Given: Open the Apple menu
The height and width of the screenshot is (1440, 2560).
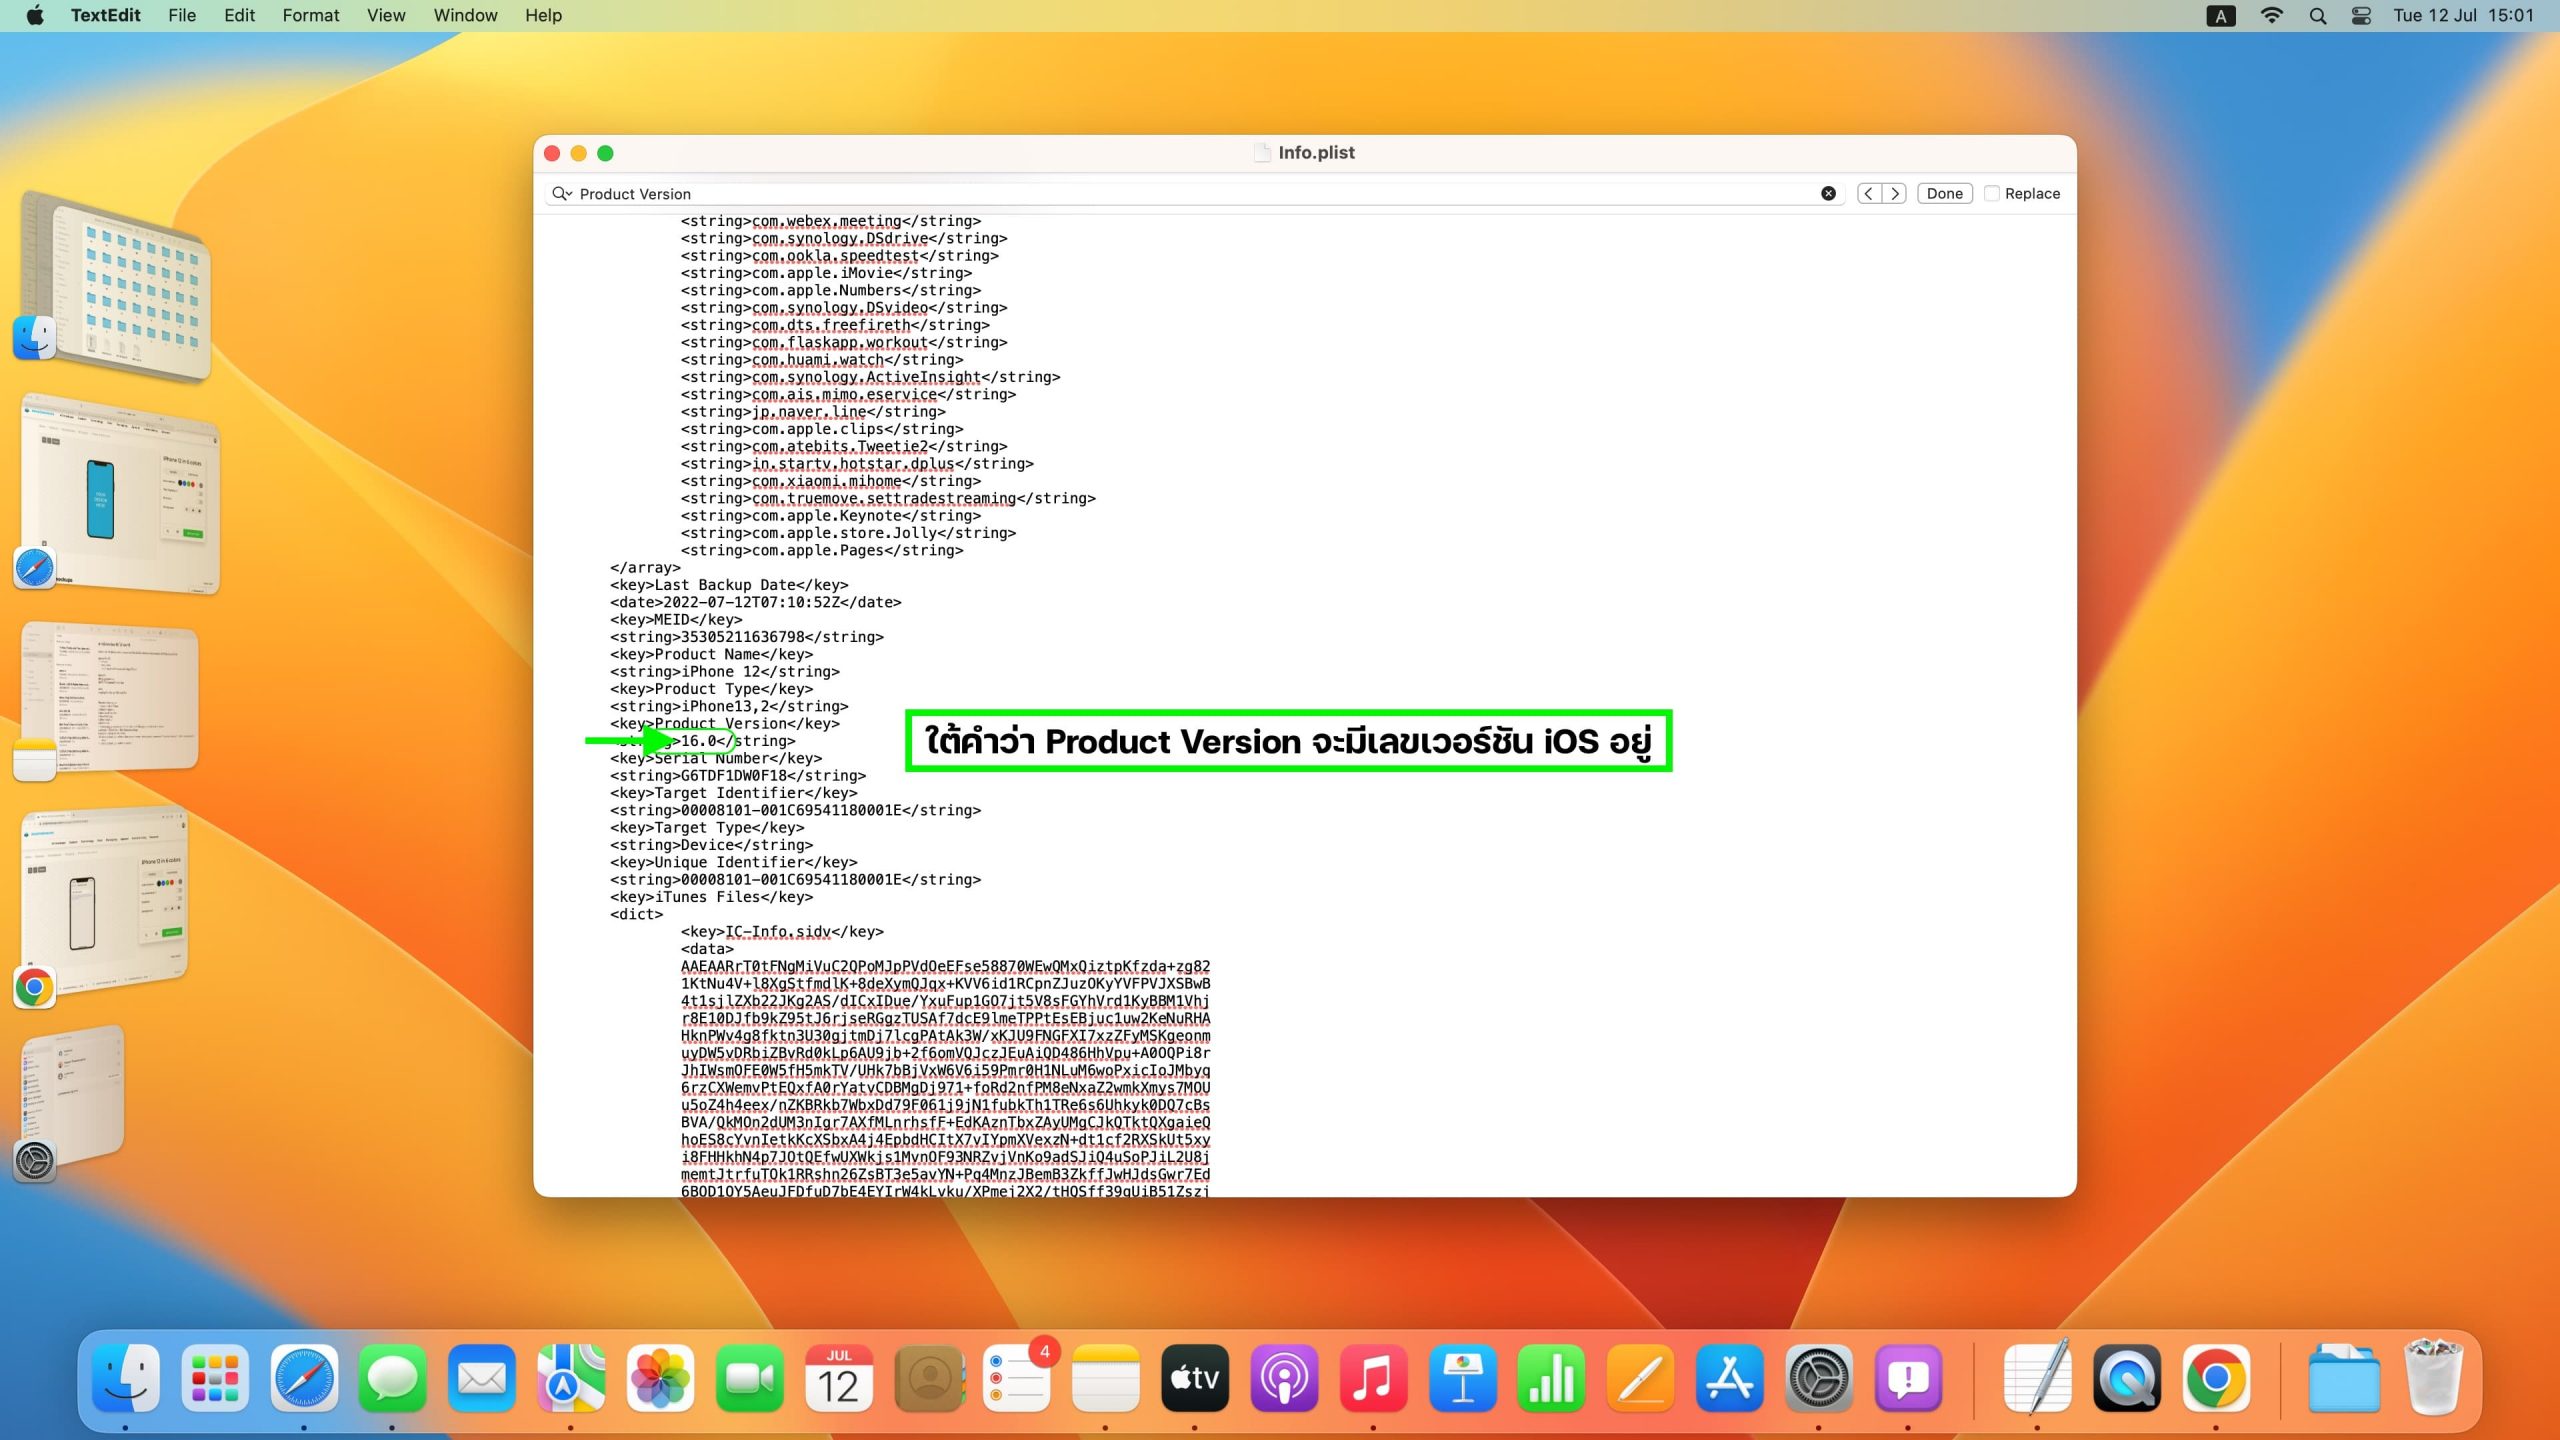Looking at the screenshot, I should pos(35,15).
